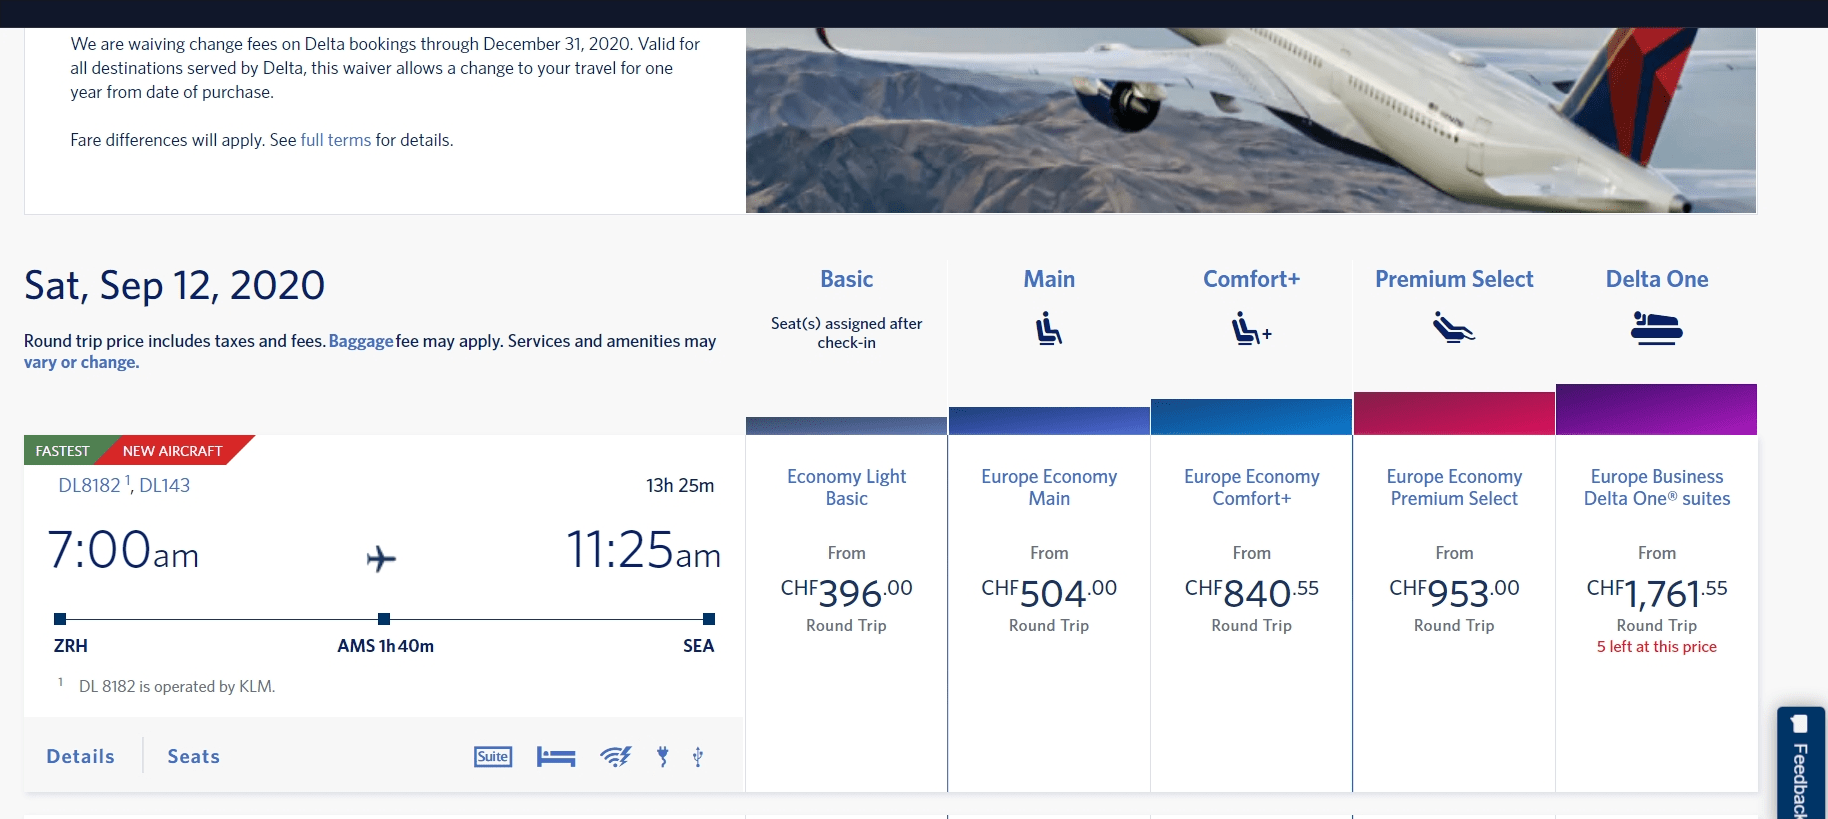
Task: Click the AMS layover stop marker
Action: coord(384,619)
